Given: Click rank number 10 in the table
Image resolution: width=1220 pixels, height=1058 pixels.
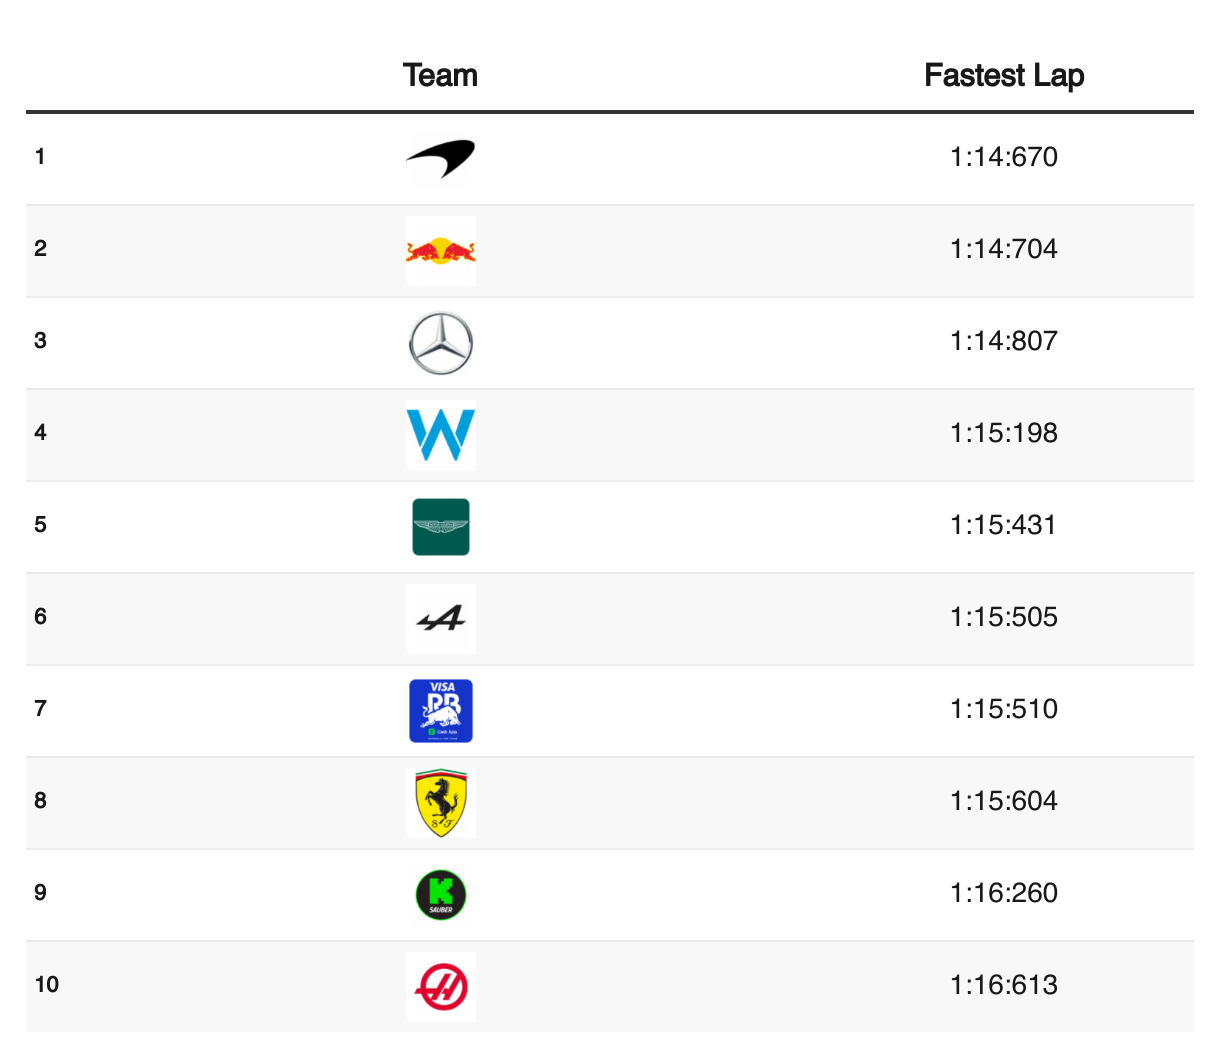Looking at the screenshot, I should [x=46, y=985].
